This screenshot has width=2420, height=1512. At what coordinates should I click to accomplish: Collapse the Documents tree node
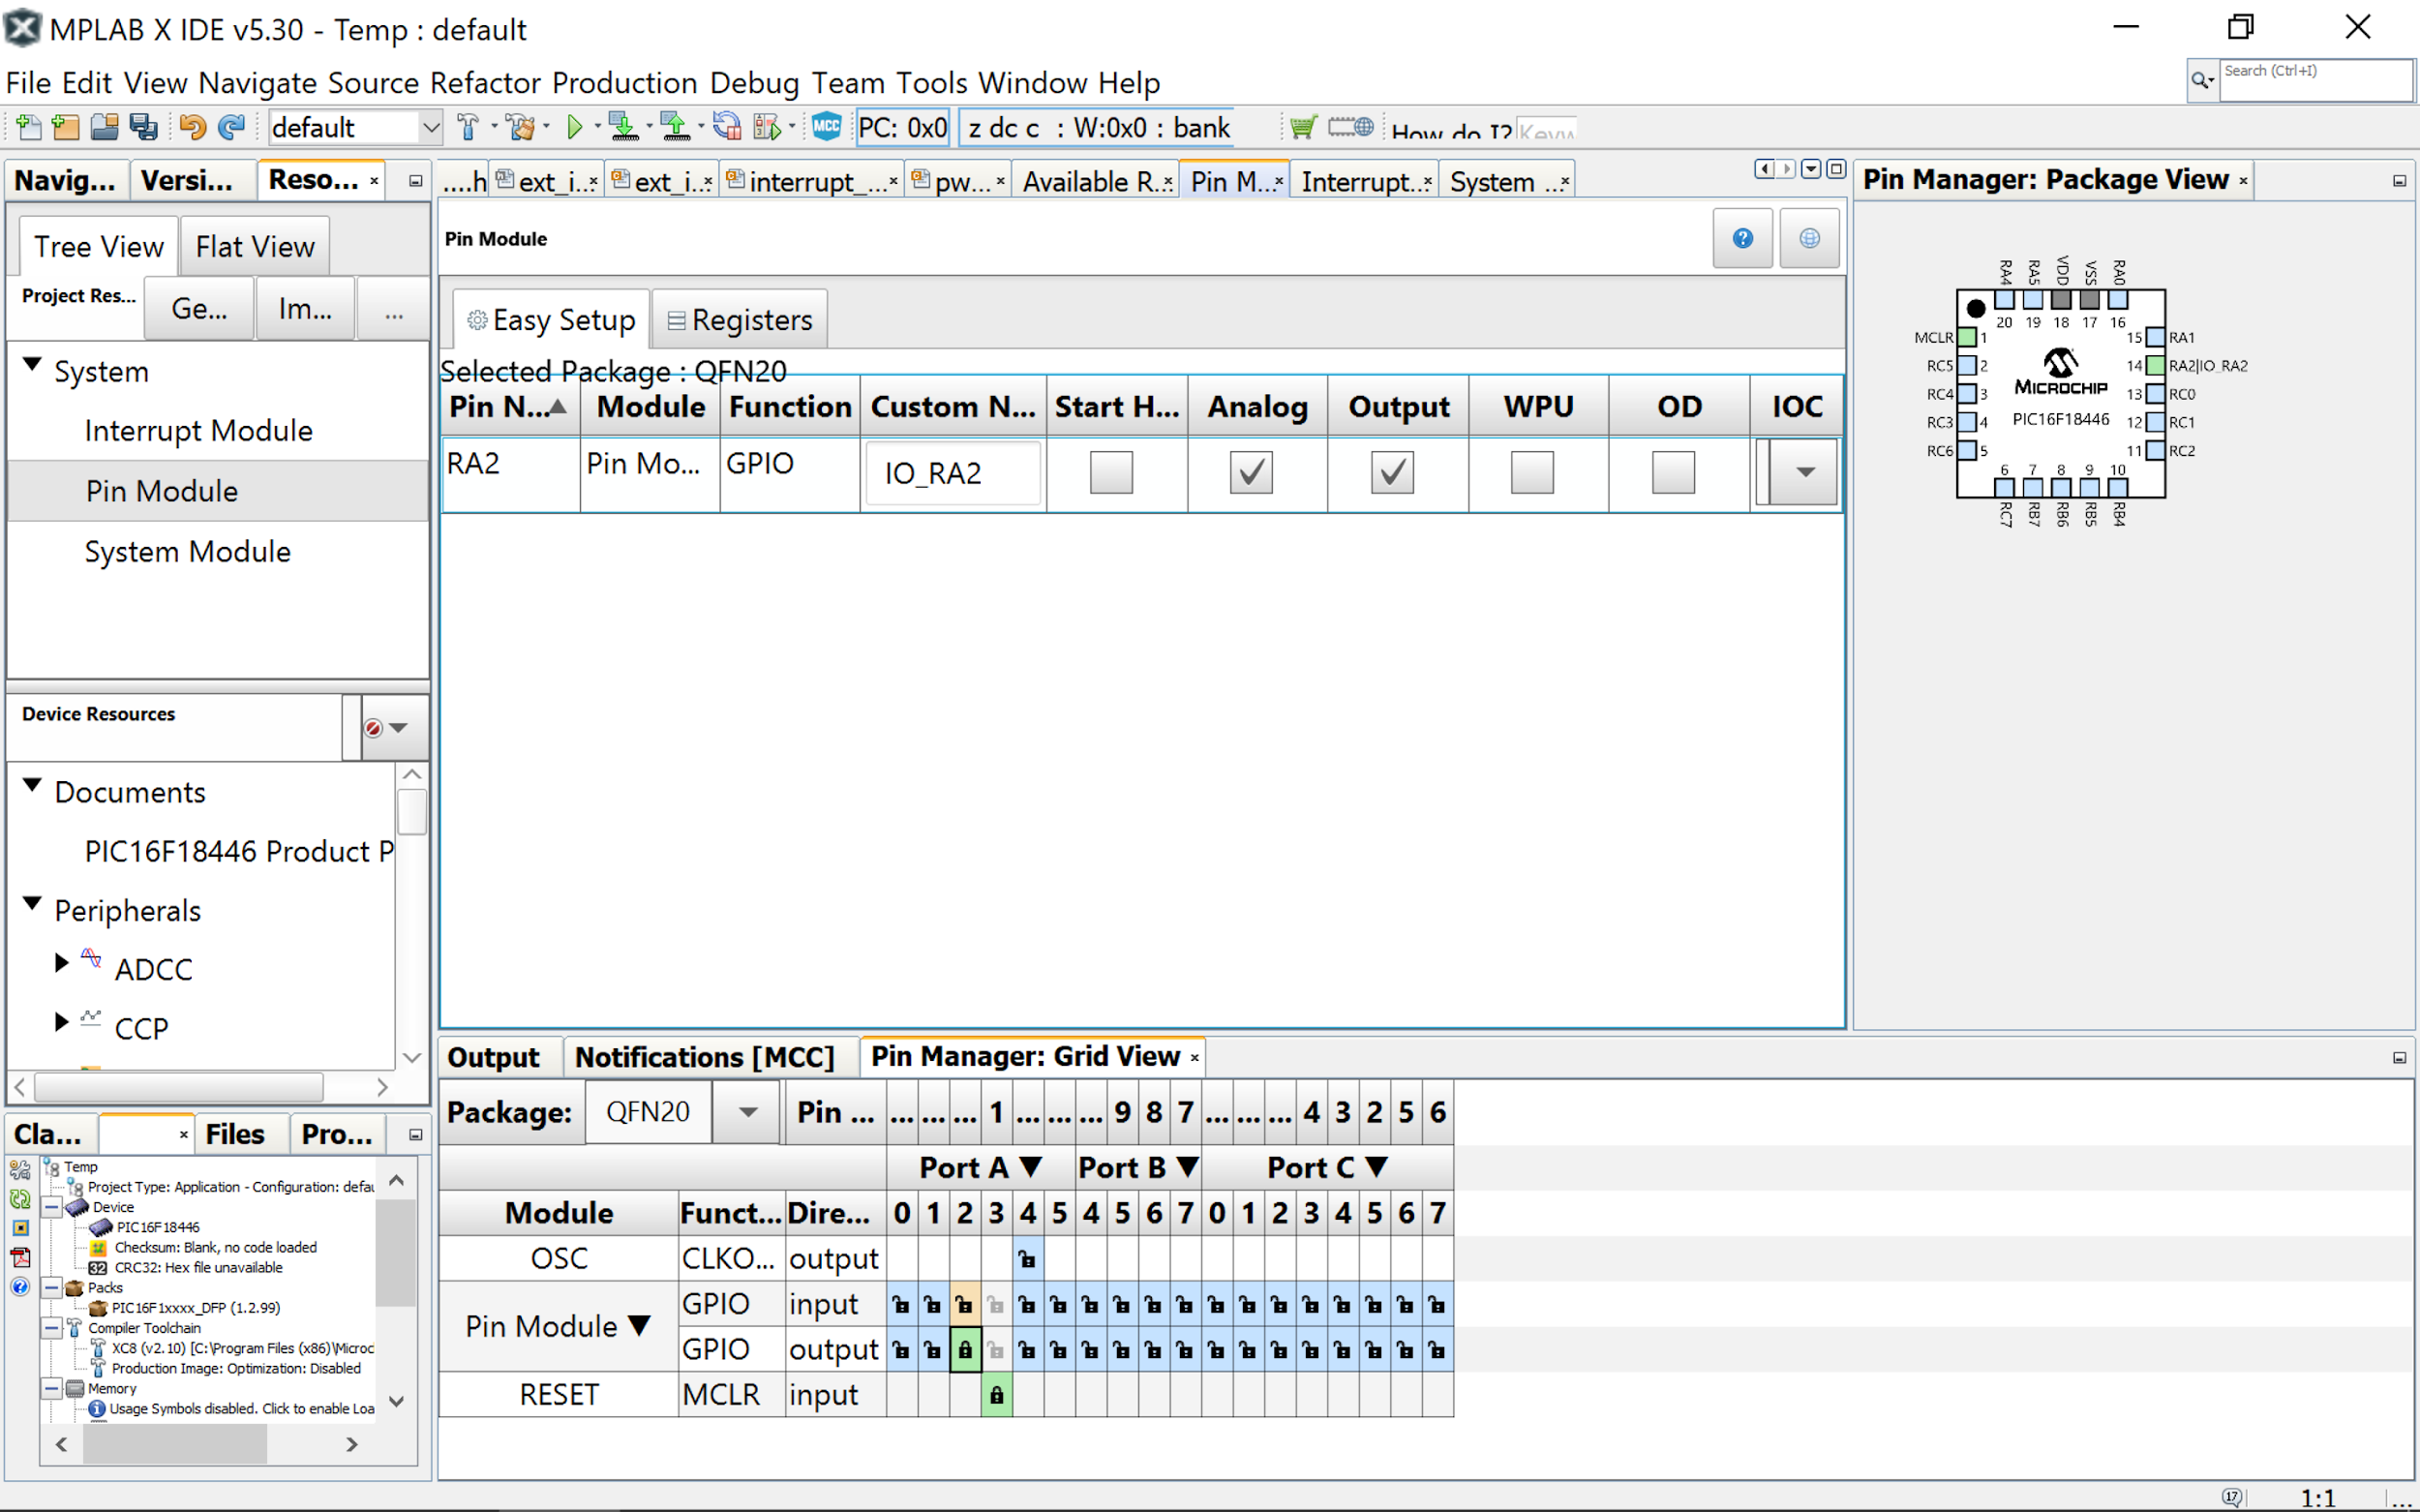point(33,786)
